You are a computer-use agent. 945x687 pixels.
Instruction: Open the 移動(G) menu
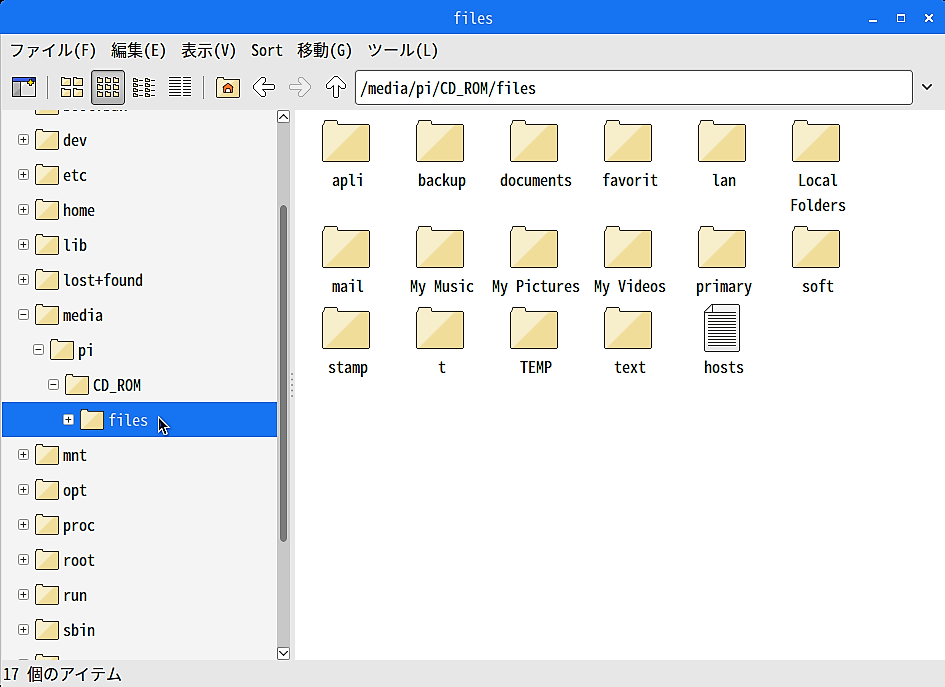[x=324, y=51]
